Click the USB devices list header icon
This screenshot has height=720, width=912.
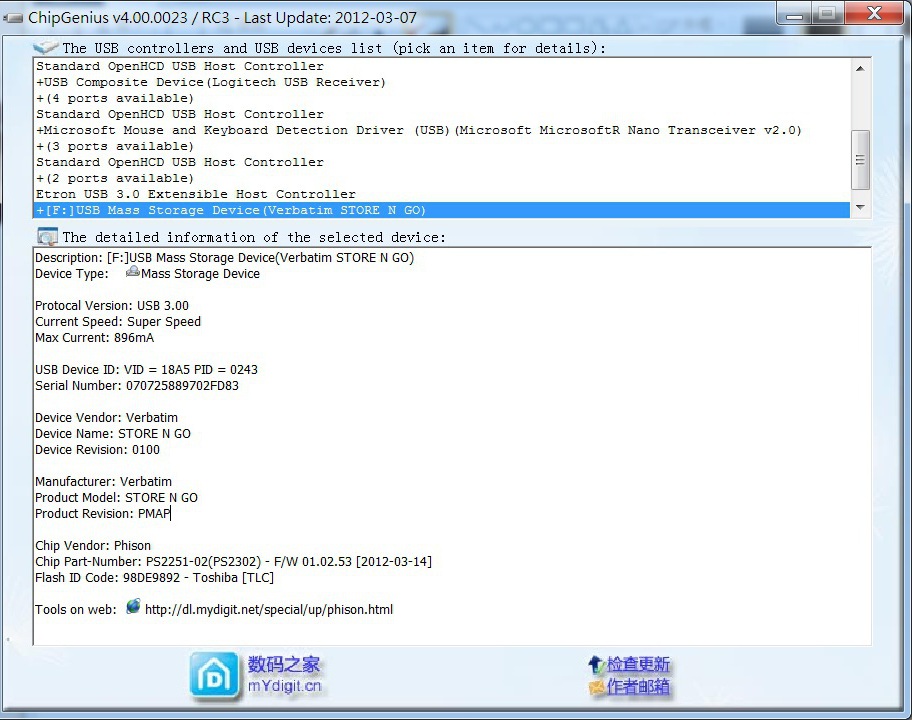pos(45,47)
